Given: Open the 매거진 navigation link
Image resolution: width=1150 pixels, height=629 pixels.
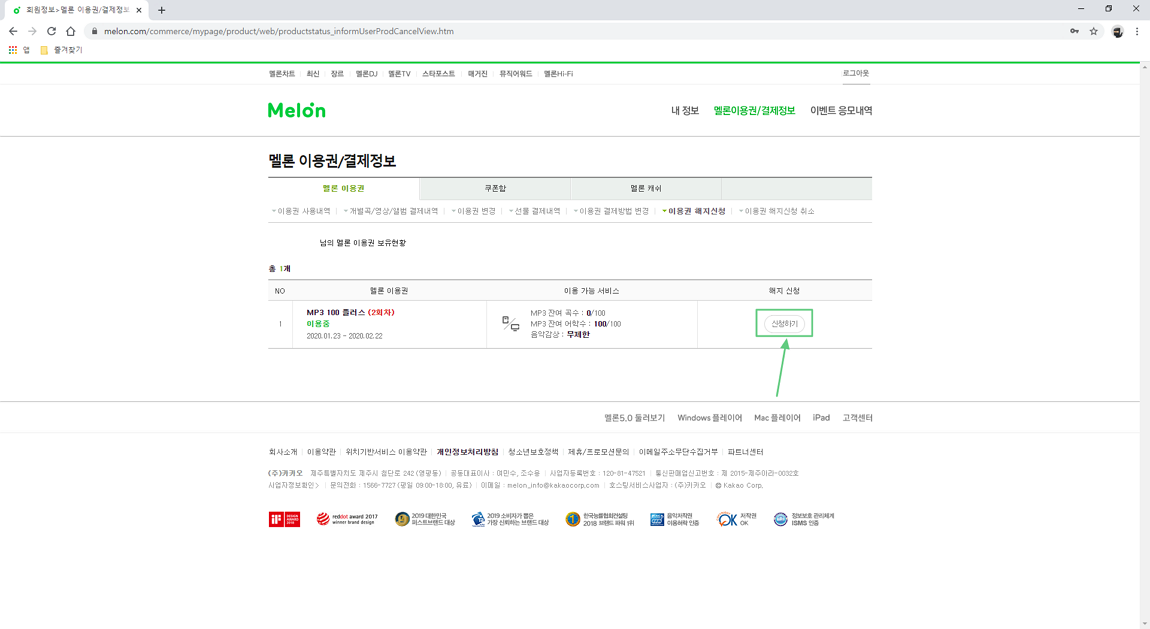Looking at the screenshot, I should coord(477,74).
